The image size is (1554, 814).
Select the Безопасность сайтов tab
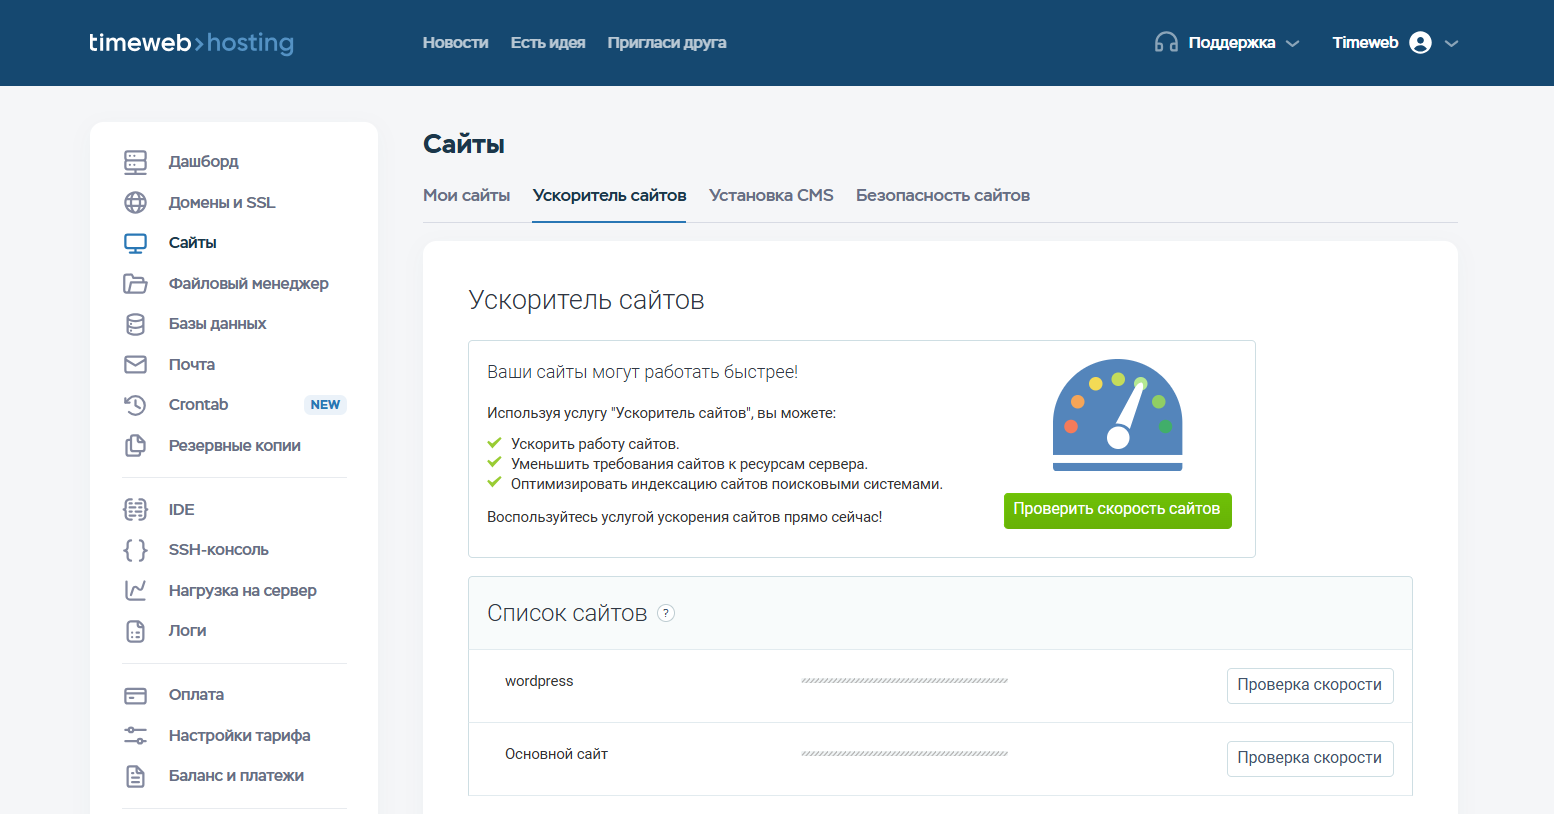point(942,196)
